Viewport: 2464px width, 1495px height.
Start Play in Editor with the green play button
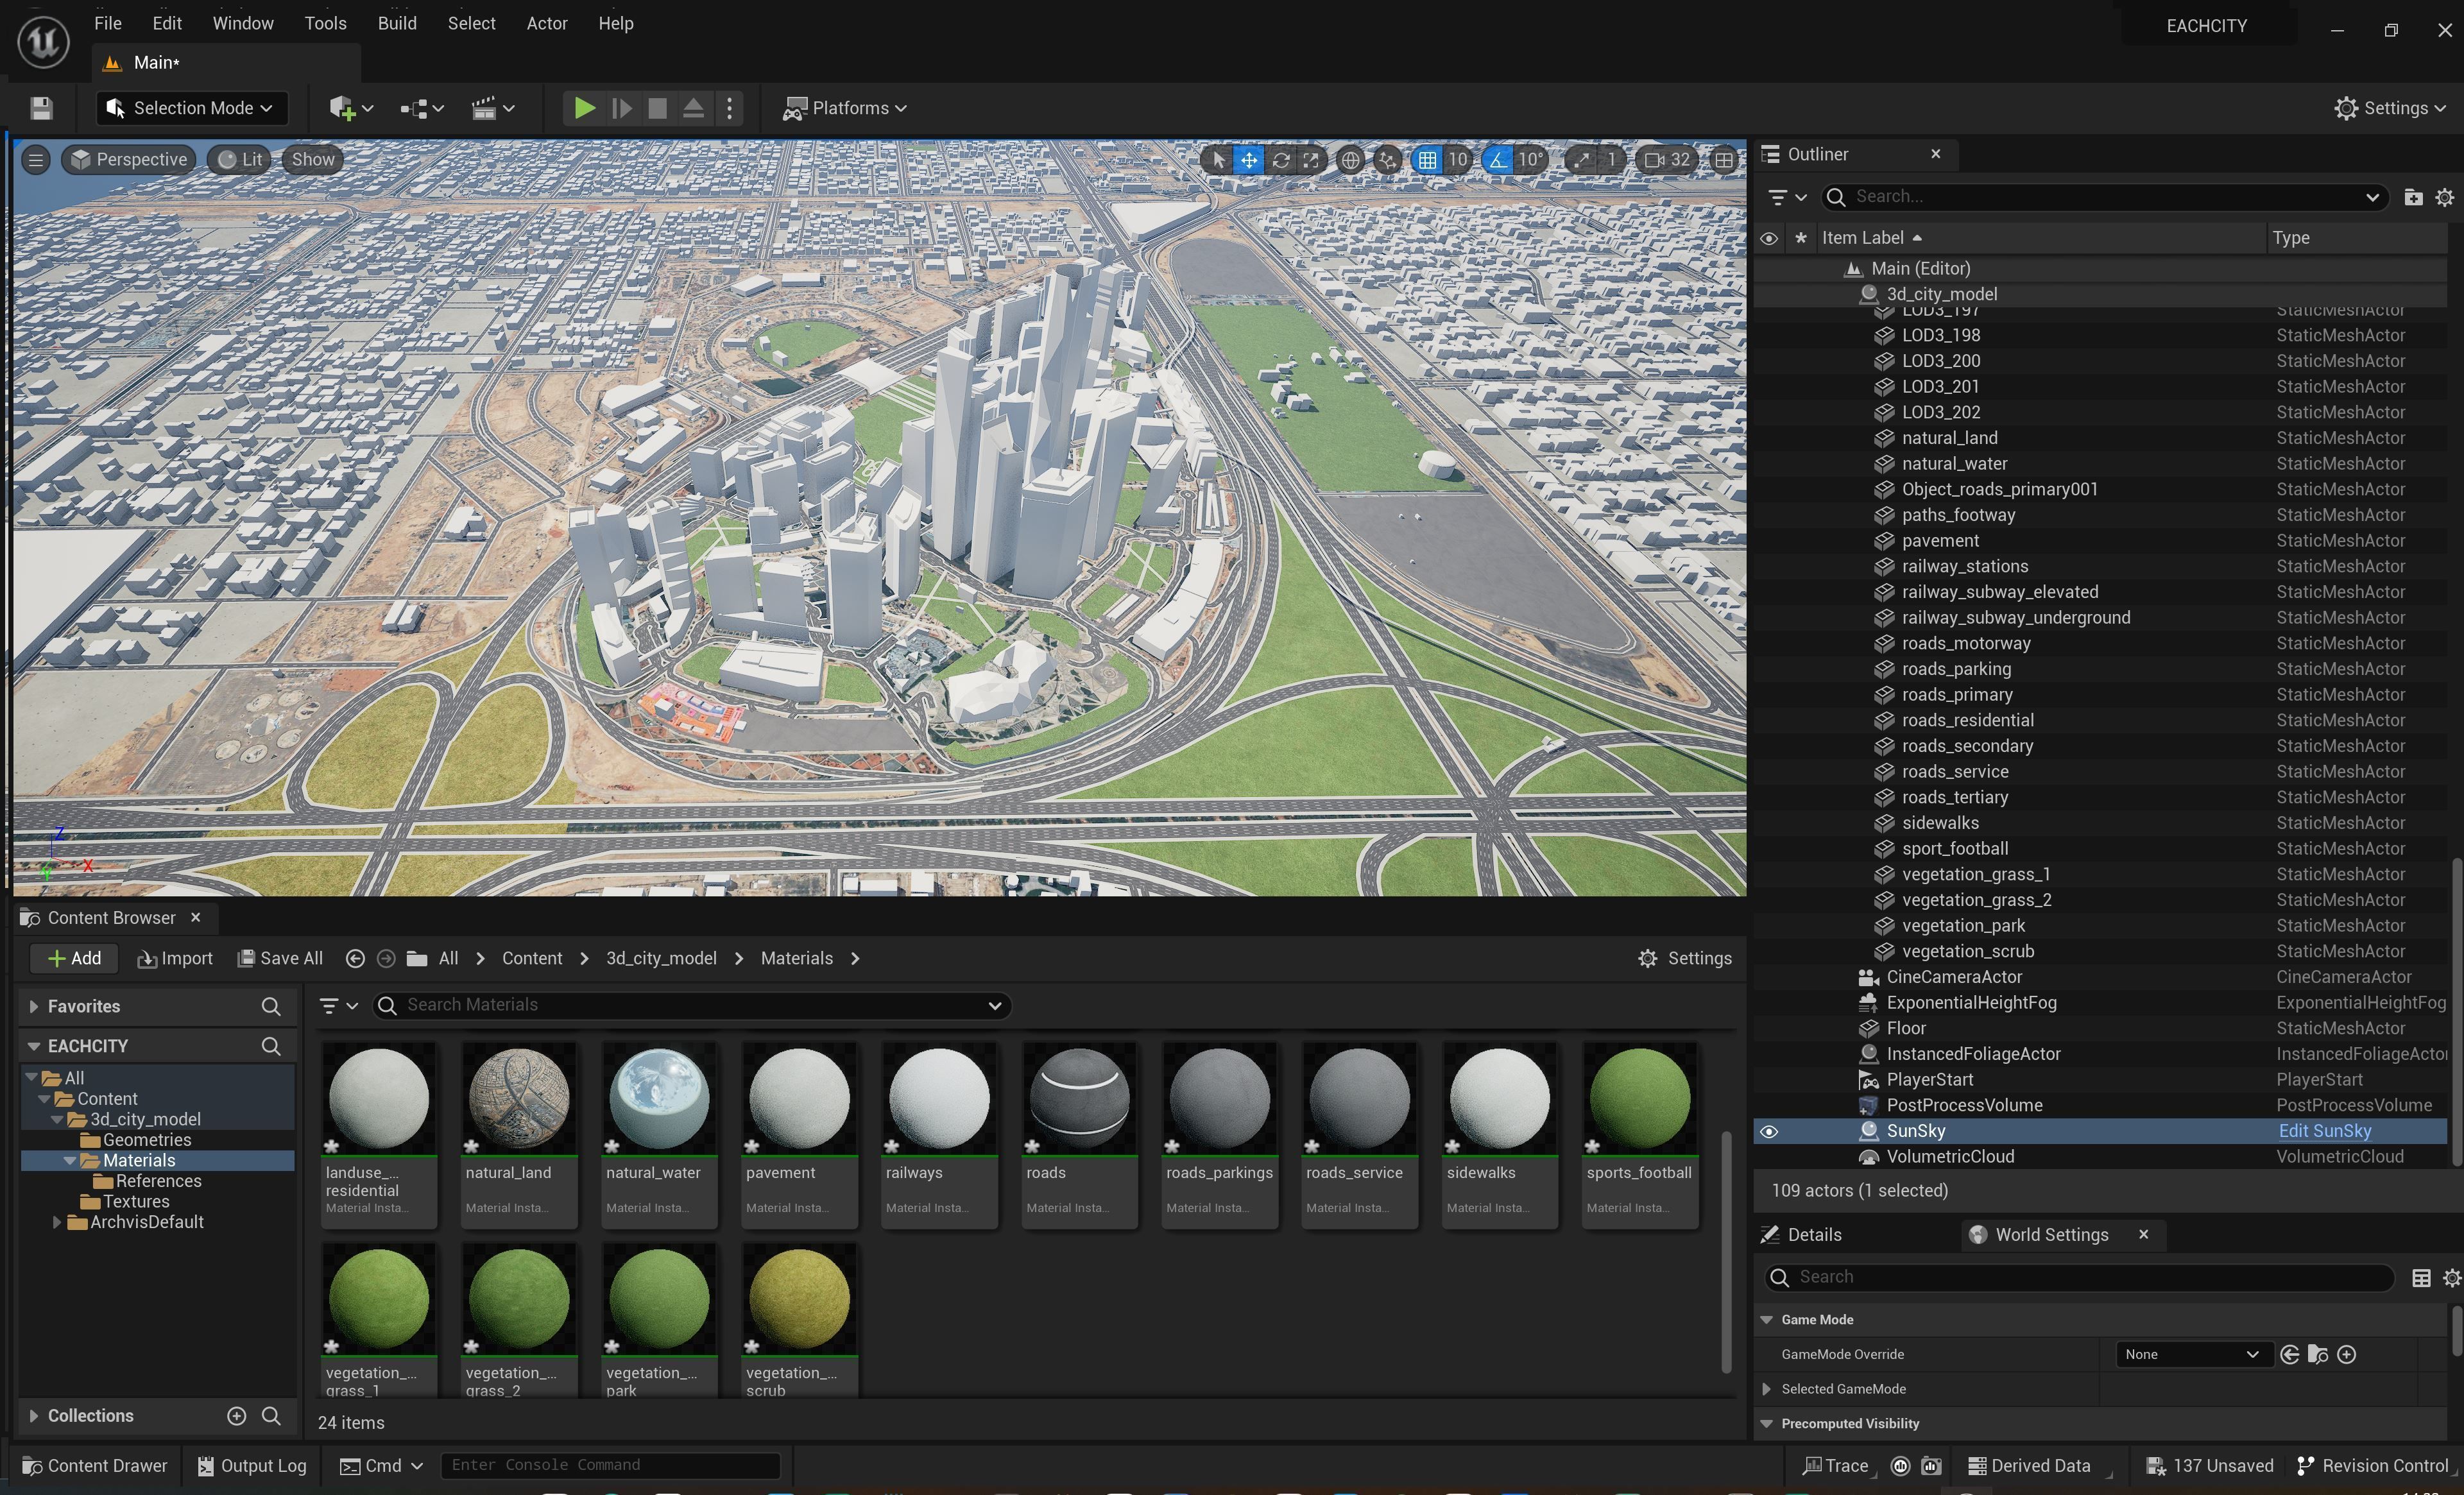point(584,108)
